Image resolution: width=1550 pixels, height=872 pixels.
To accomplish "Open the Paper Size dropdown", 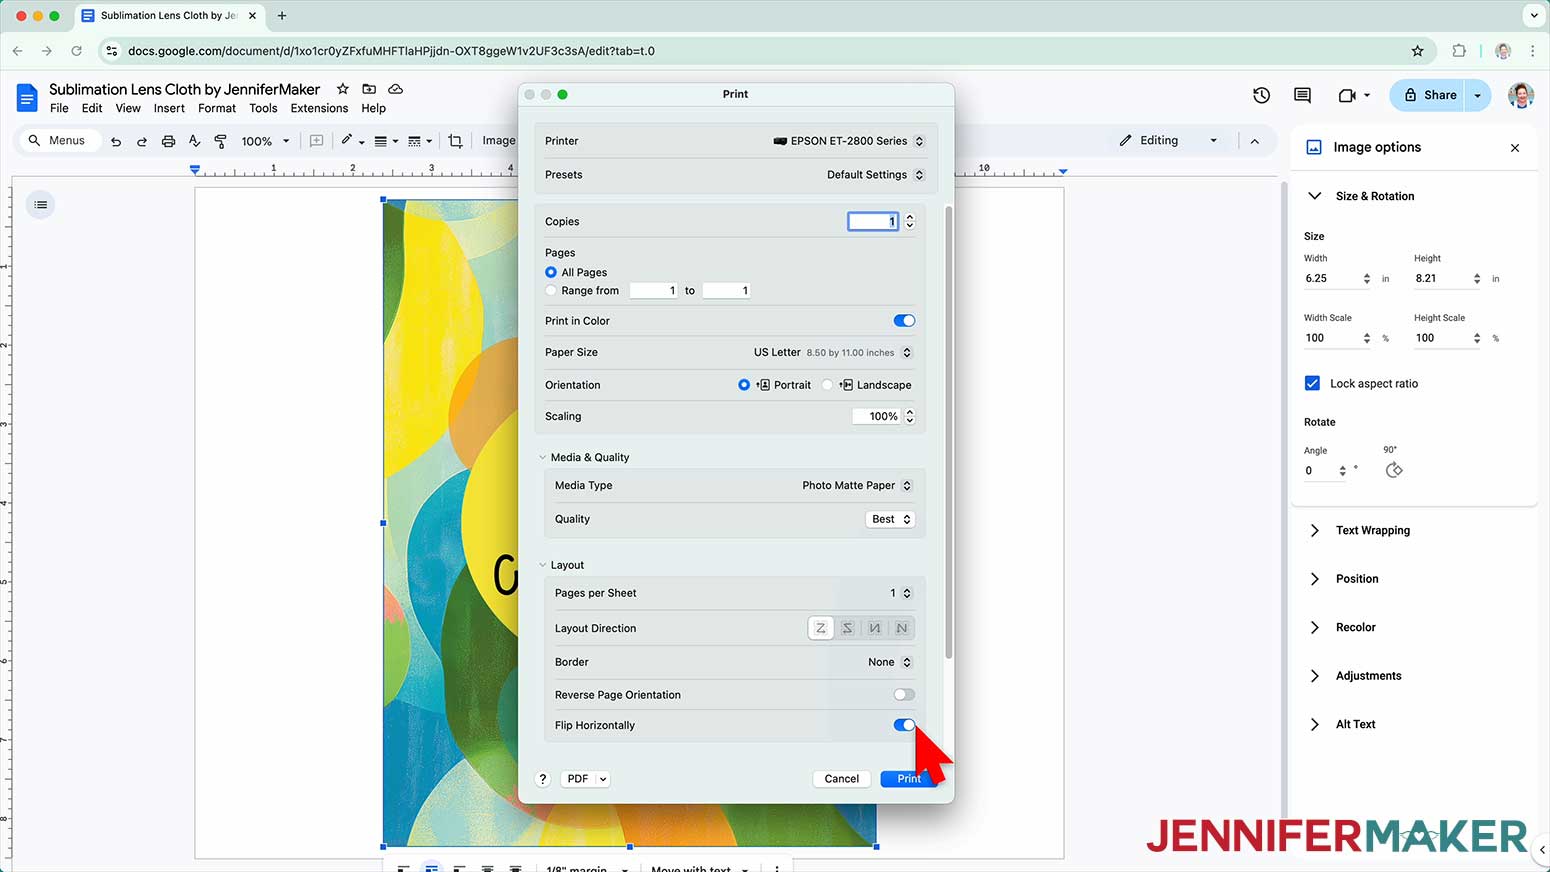I will [832, 352].
